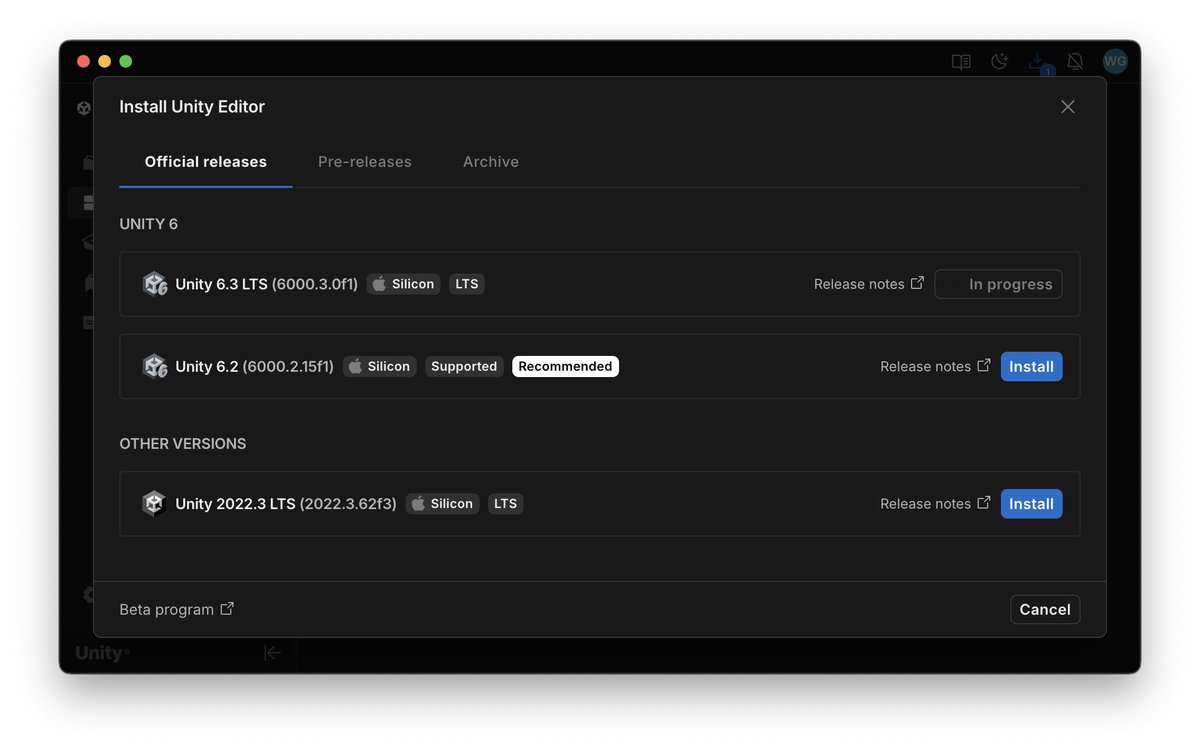1200x752 pixels.
Task: Install Unity 2022.3 LTS
Action: [x=1031, y=503]
